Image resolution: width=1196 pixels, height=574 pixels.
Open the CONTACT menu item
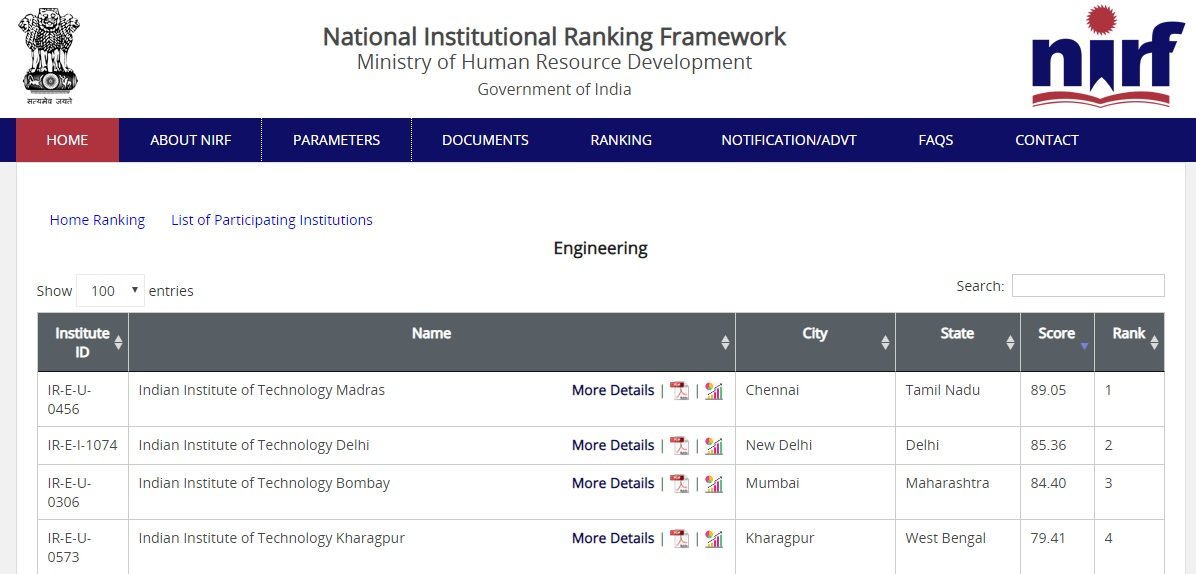coord(1046,140)
